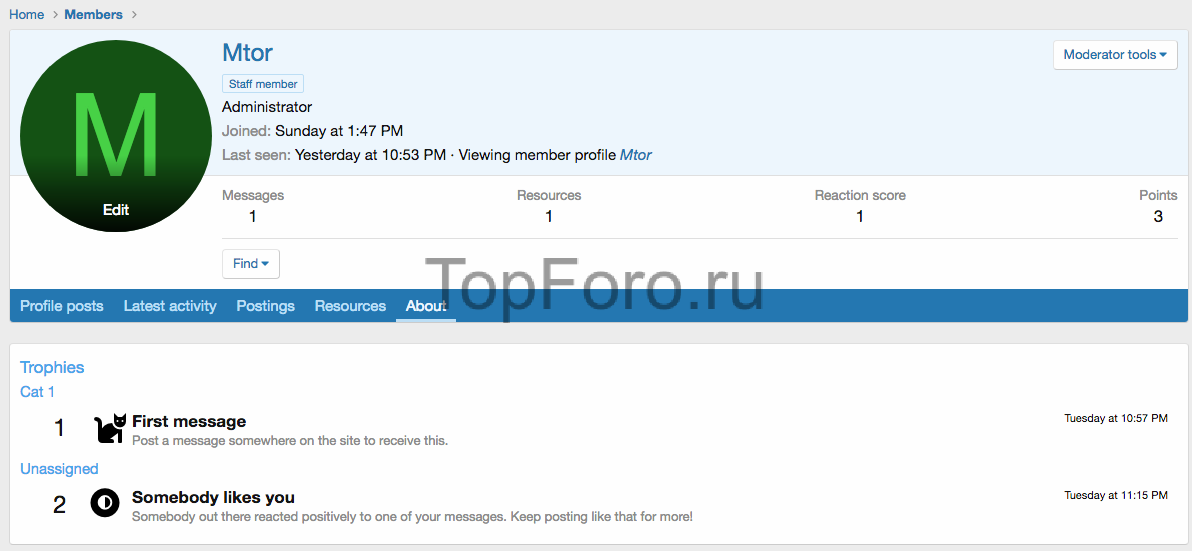Open the Points total
The height and width of the screenshot is (551, 1192).
click(1158, 216)
